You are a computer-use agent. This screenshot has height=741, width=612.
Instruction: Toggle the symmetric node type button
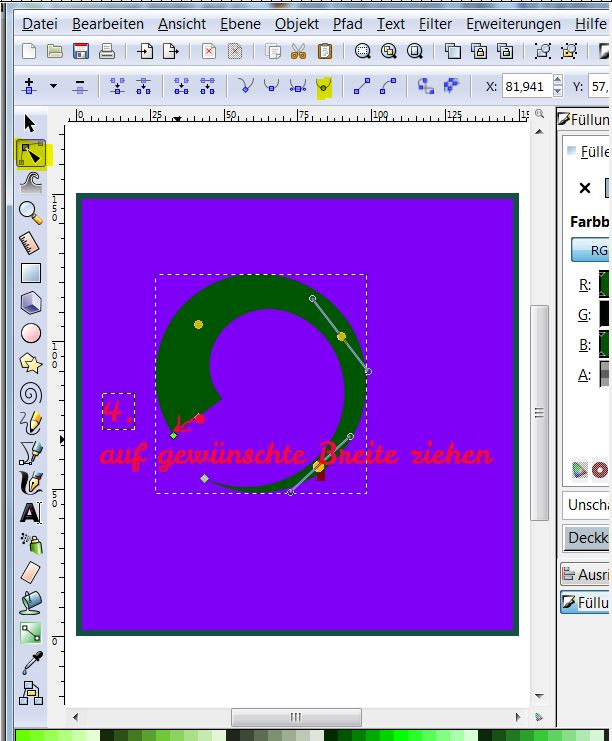[x=298, y=86]
